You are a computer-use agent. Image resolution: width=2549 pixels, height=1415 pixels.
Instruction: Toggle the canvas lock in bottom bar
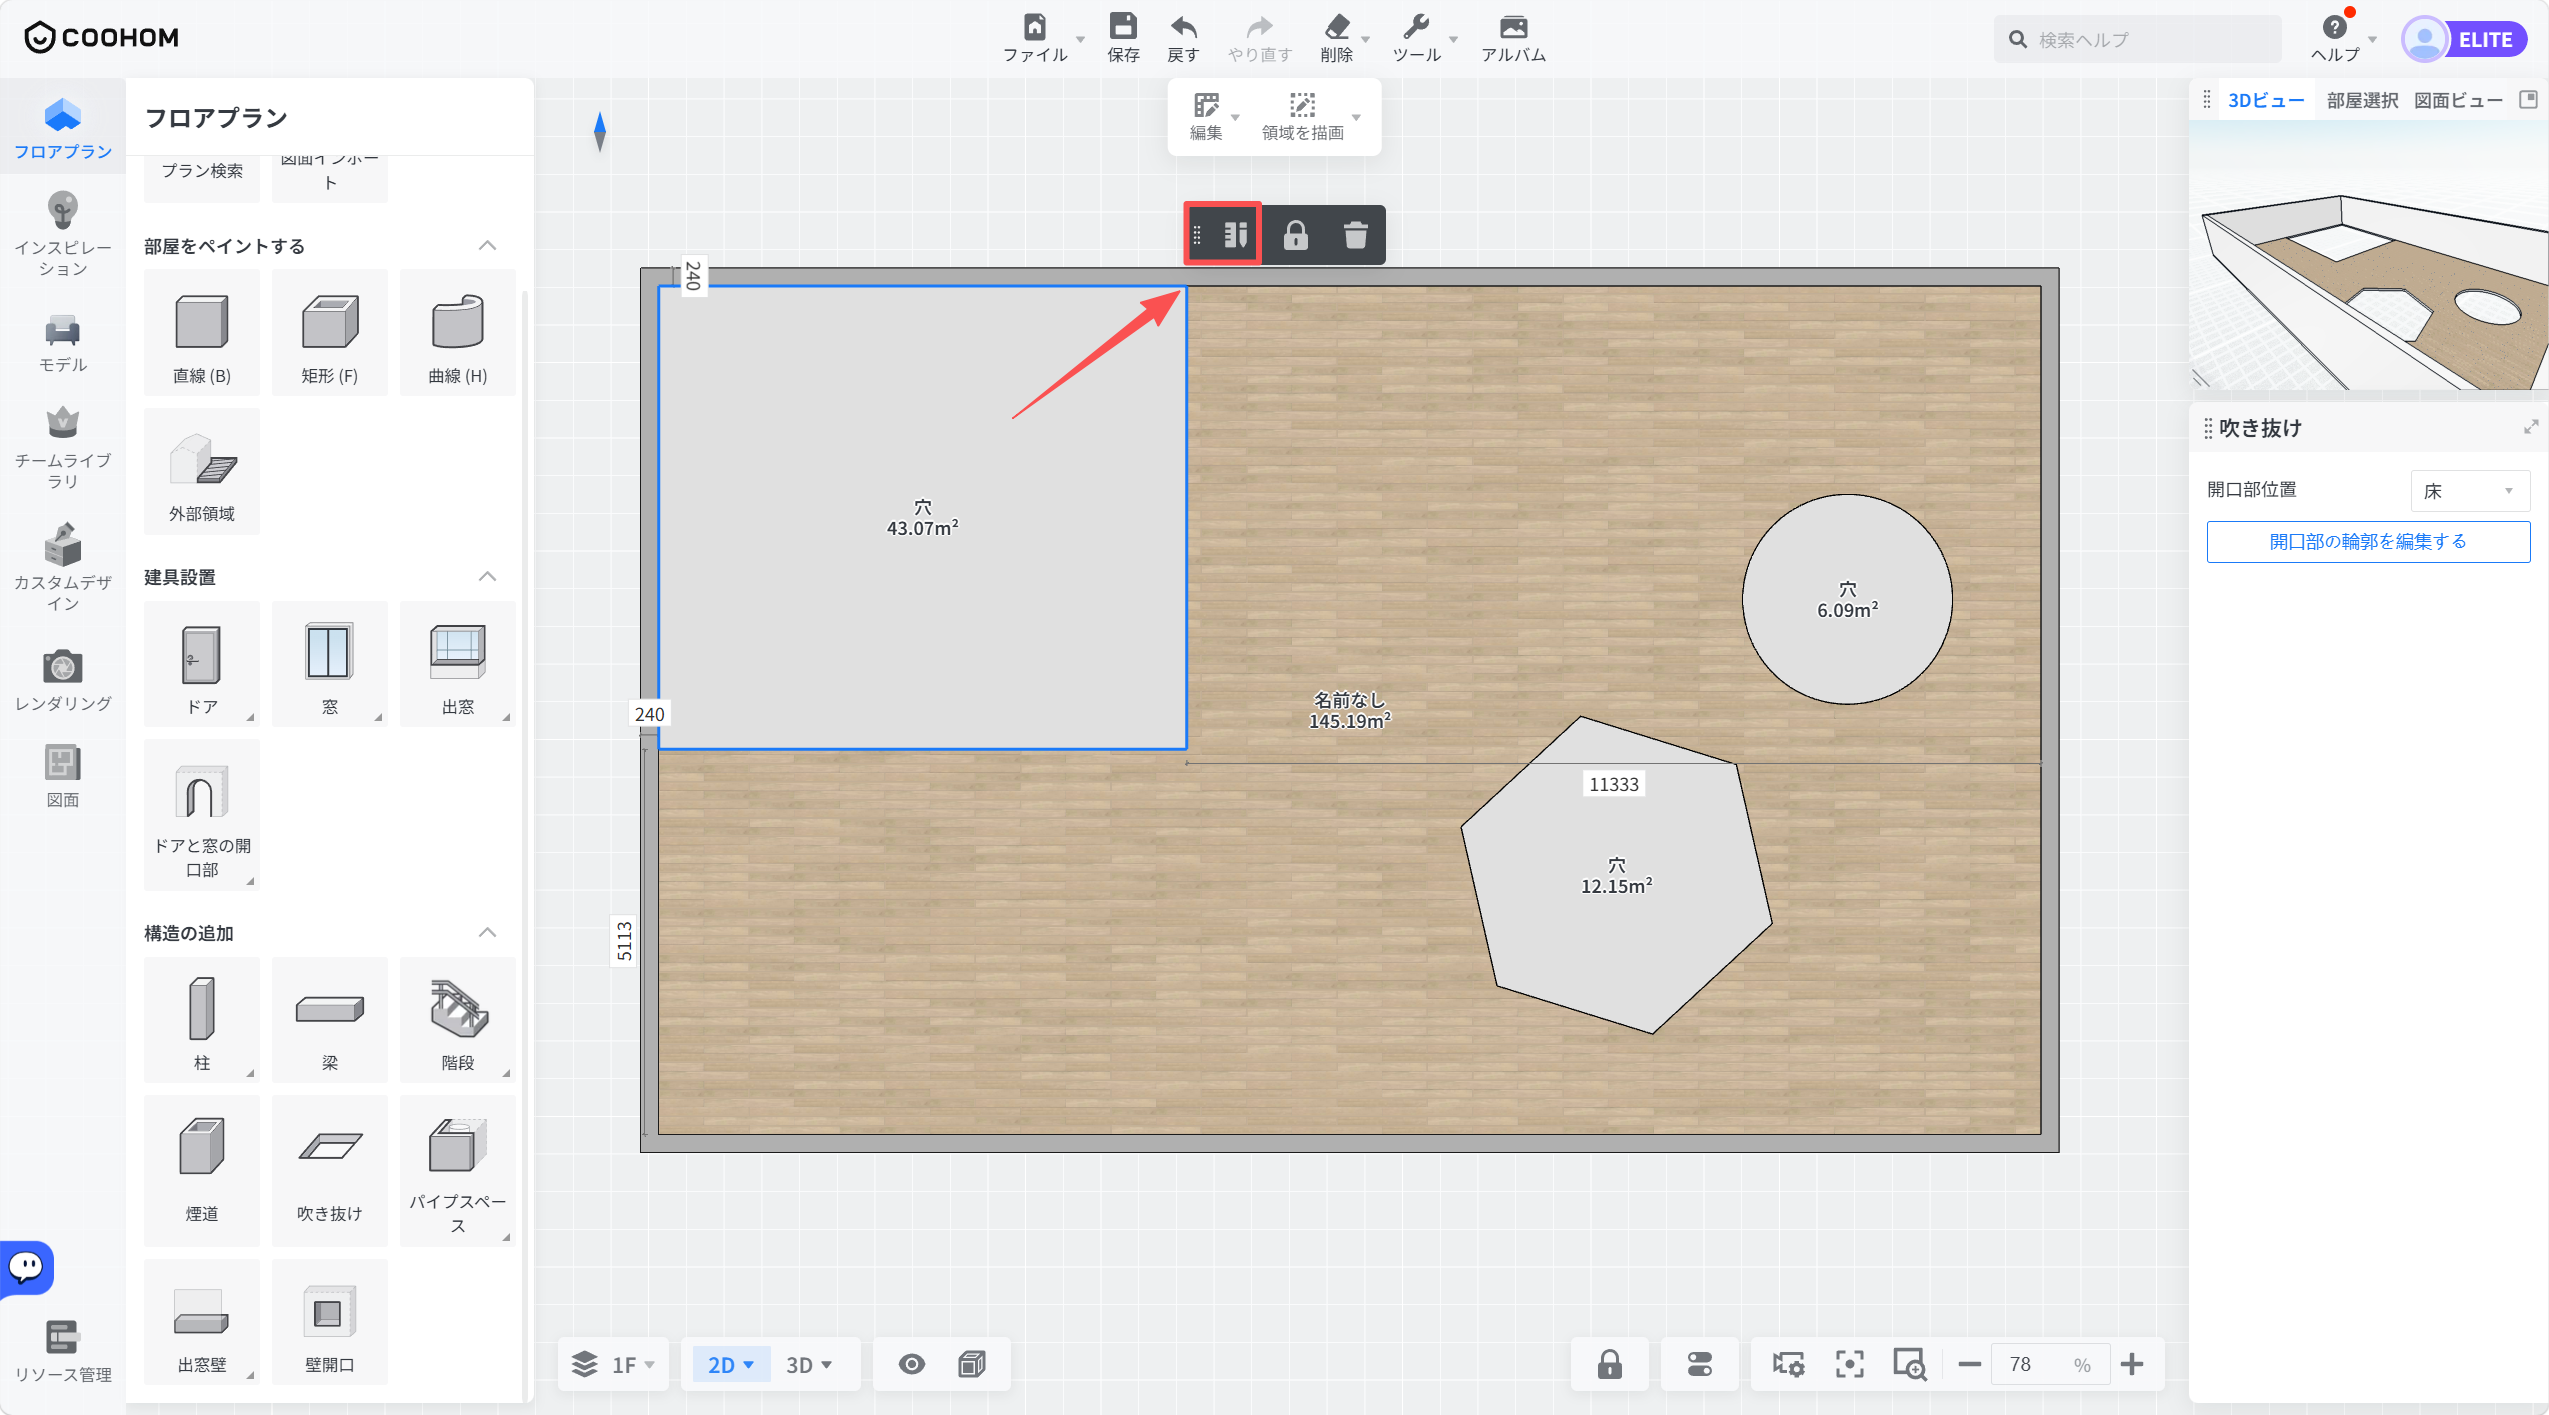1610,1364
